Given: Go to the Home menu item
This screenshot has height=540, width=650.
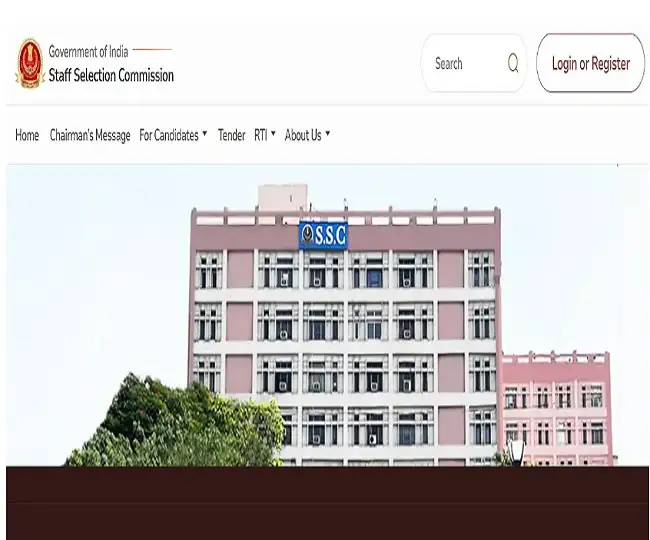Looking at the screenshot, I should click(27, 135).
